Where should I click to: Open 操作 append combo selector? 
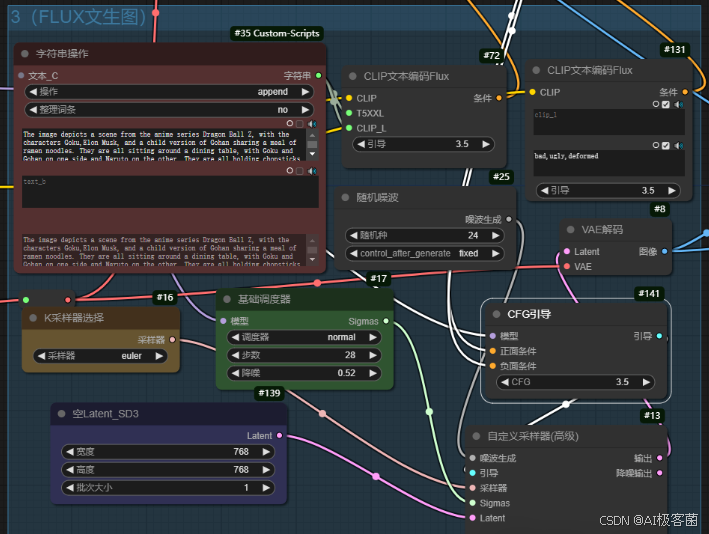pyautogui.click(x=169, y=92)
